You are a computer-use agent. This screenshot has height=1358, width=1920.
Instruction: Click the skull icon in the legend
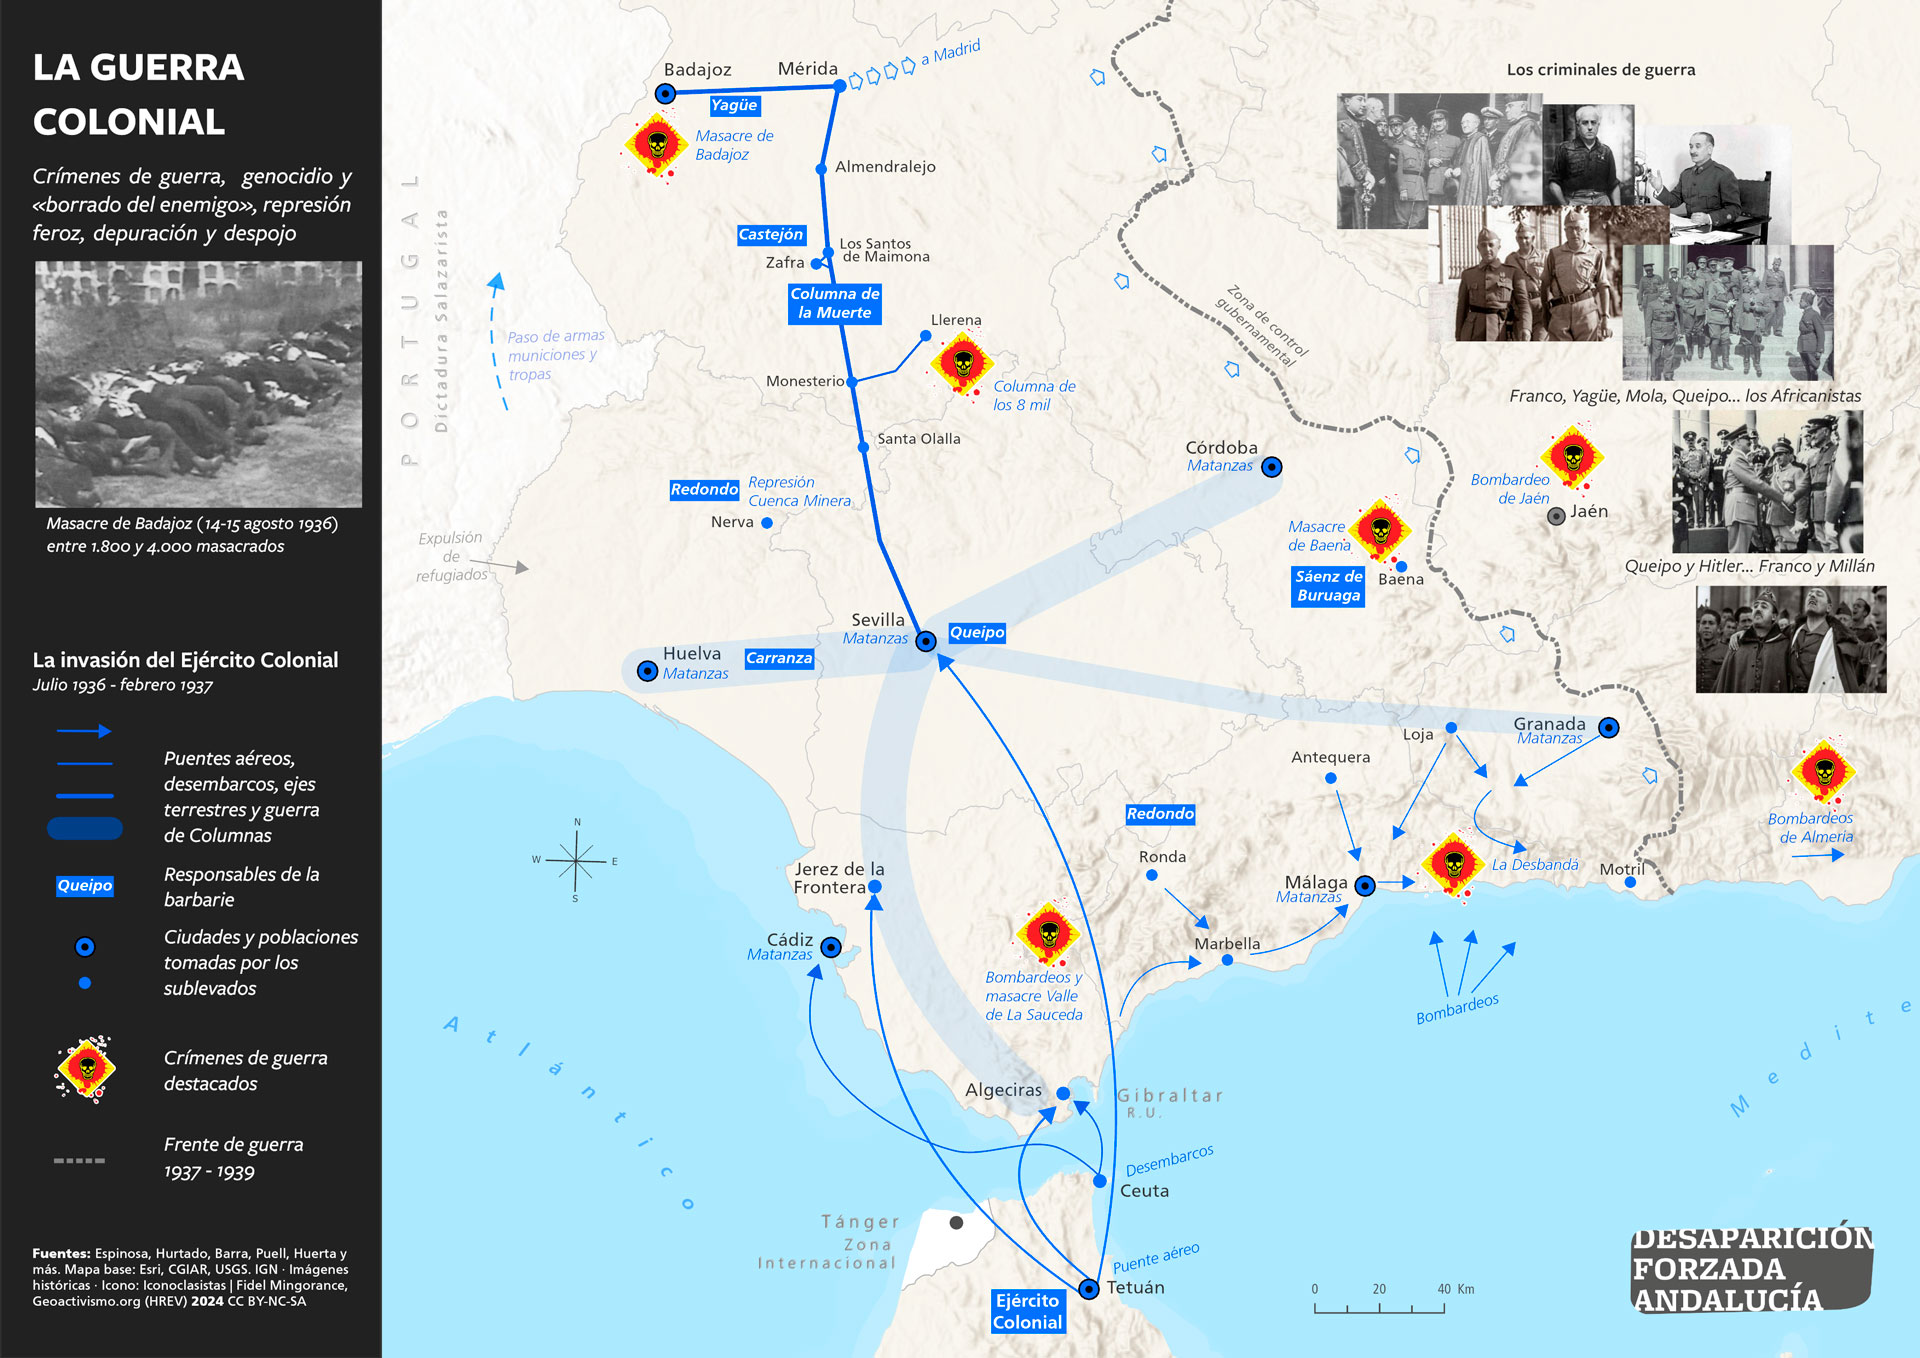(x=86, y=1069)
